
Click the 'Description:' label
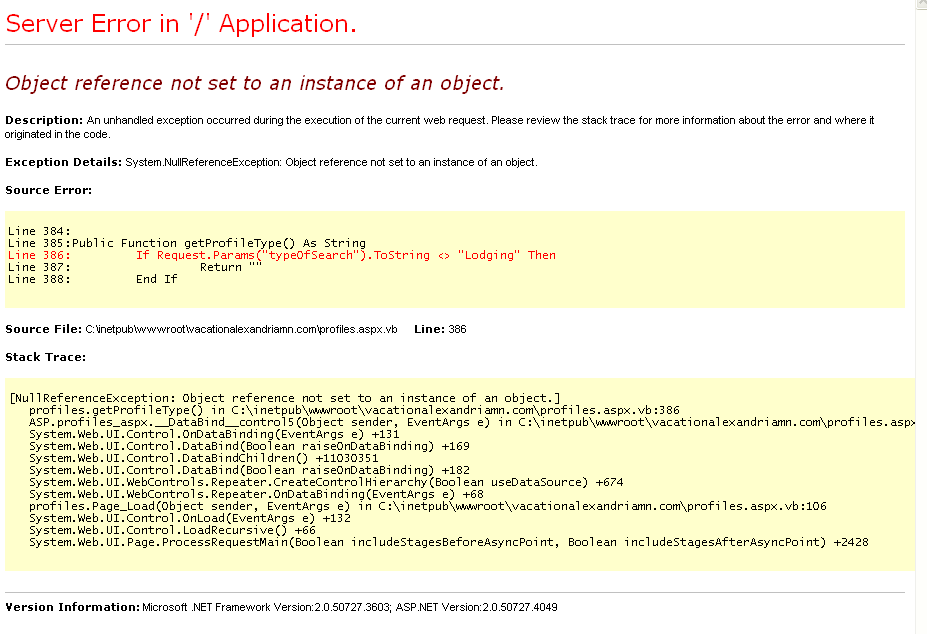(44, 120)
